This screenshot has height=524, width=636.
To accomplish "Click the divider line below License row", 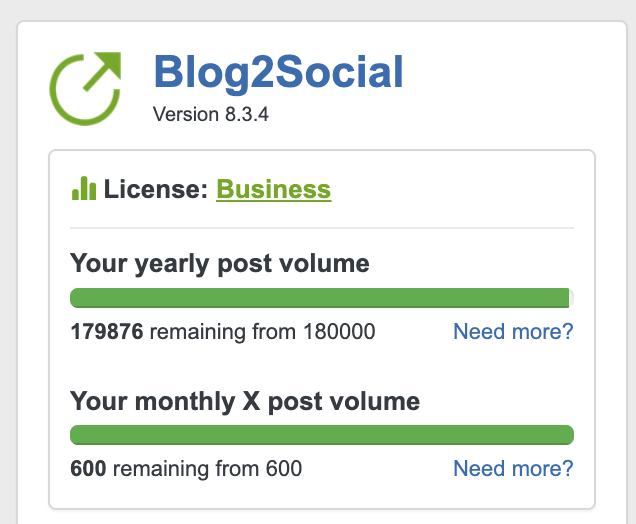I will coord(321,228).
